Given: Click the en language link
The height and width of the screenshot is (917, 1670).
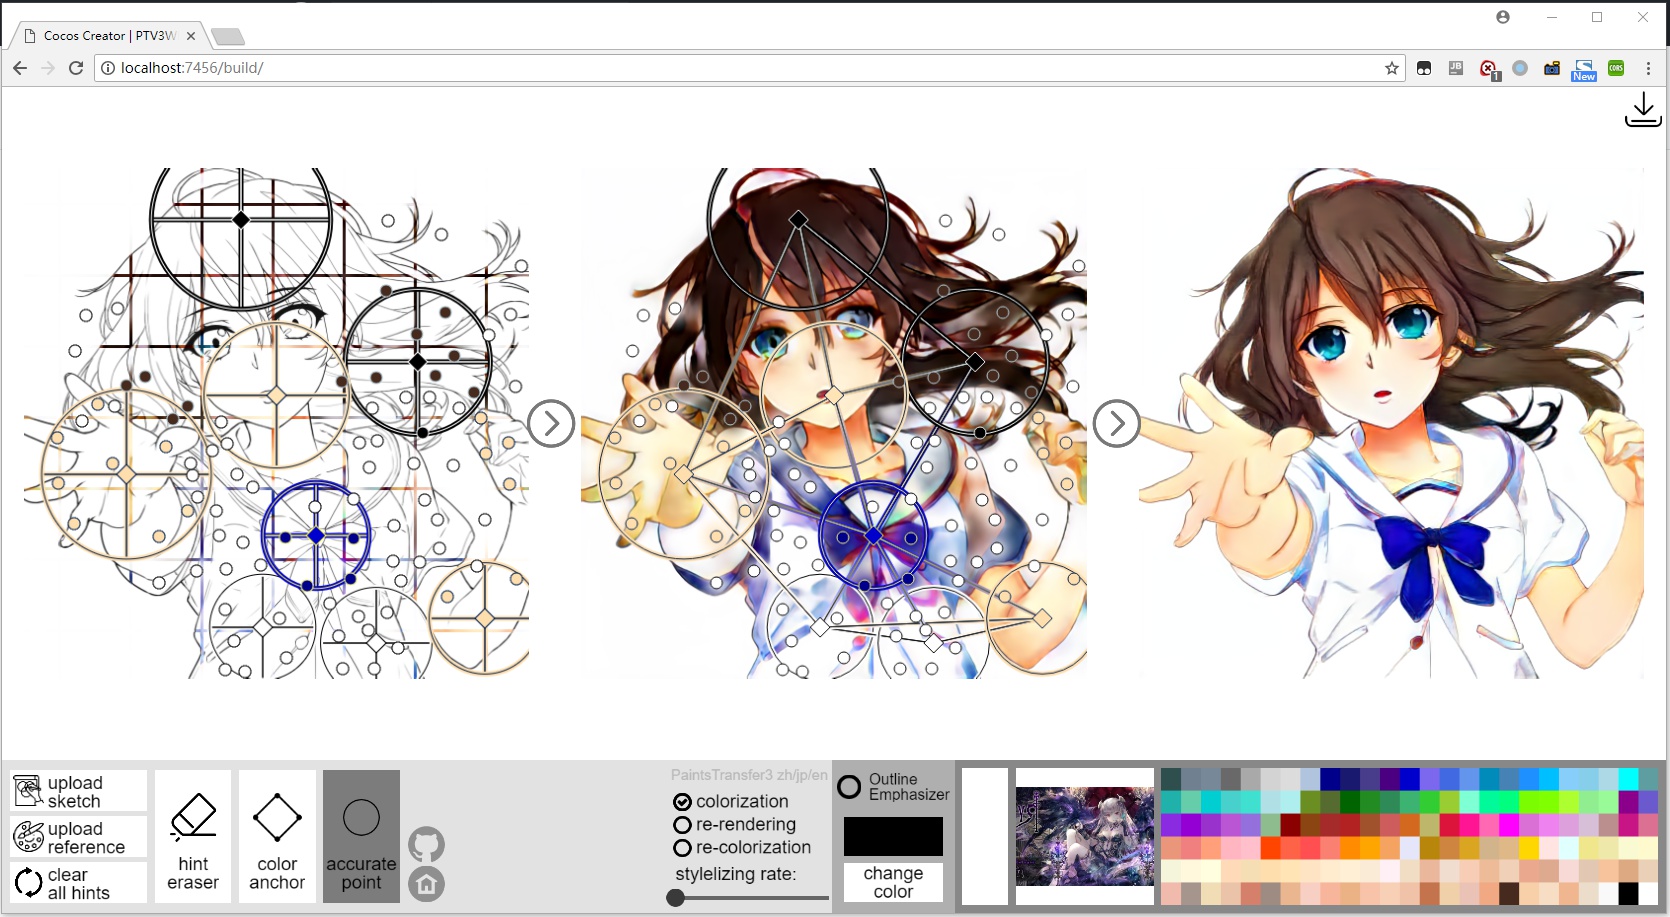Looking at the screenshot, I should coord(822,775).
